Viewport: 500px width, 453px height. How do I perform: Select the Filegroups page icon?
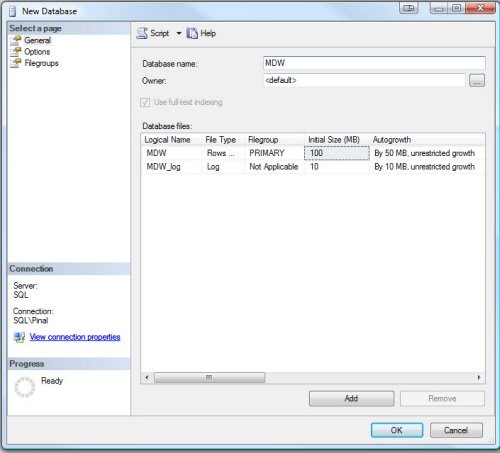16,63
